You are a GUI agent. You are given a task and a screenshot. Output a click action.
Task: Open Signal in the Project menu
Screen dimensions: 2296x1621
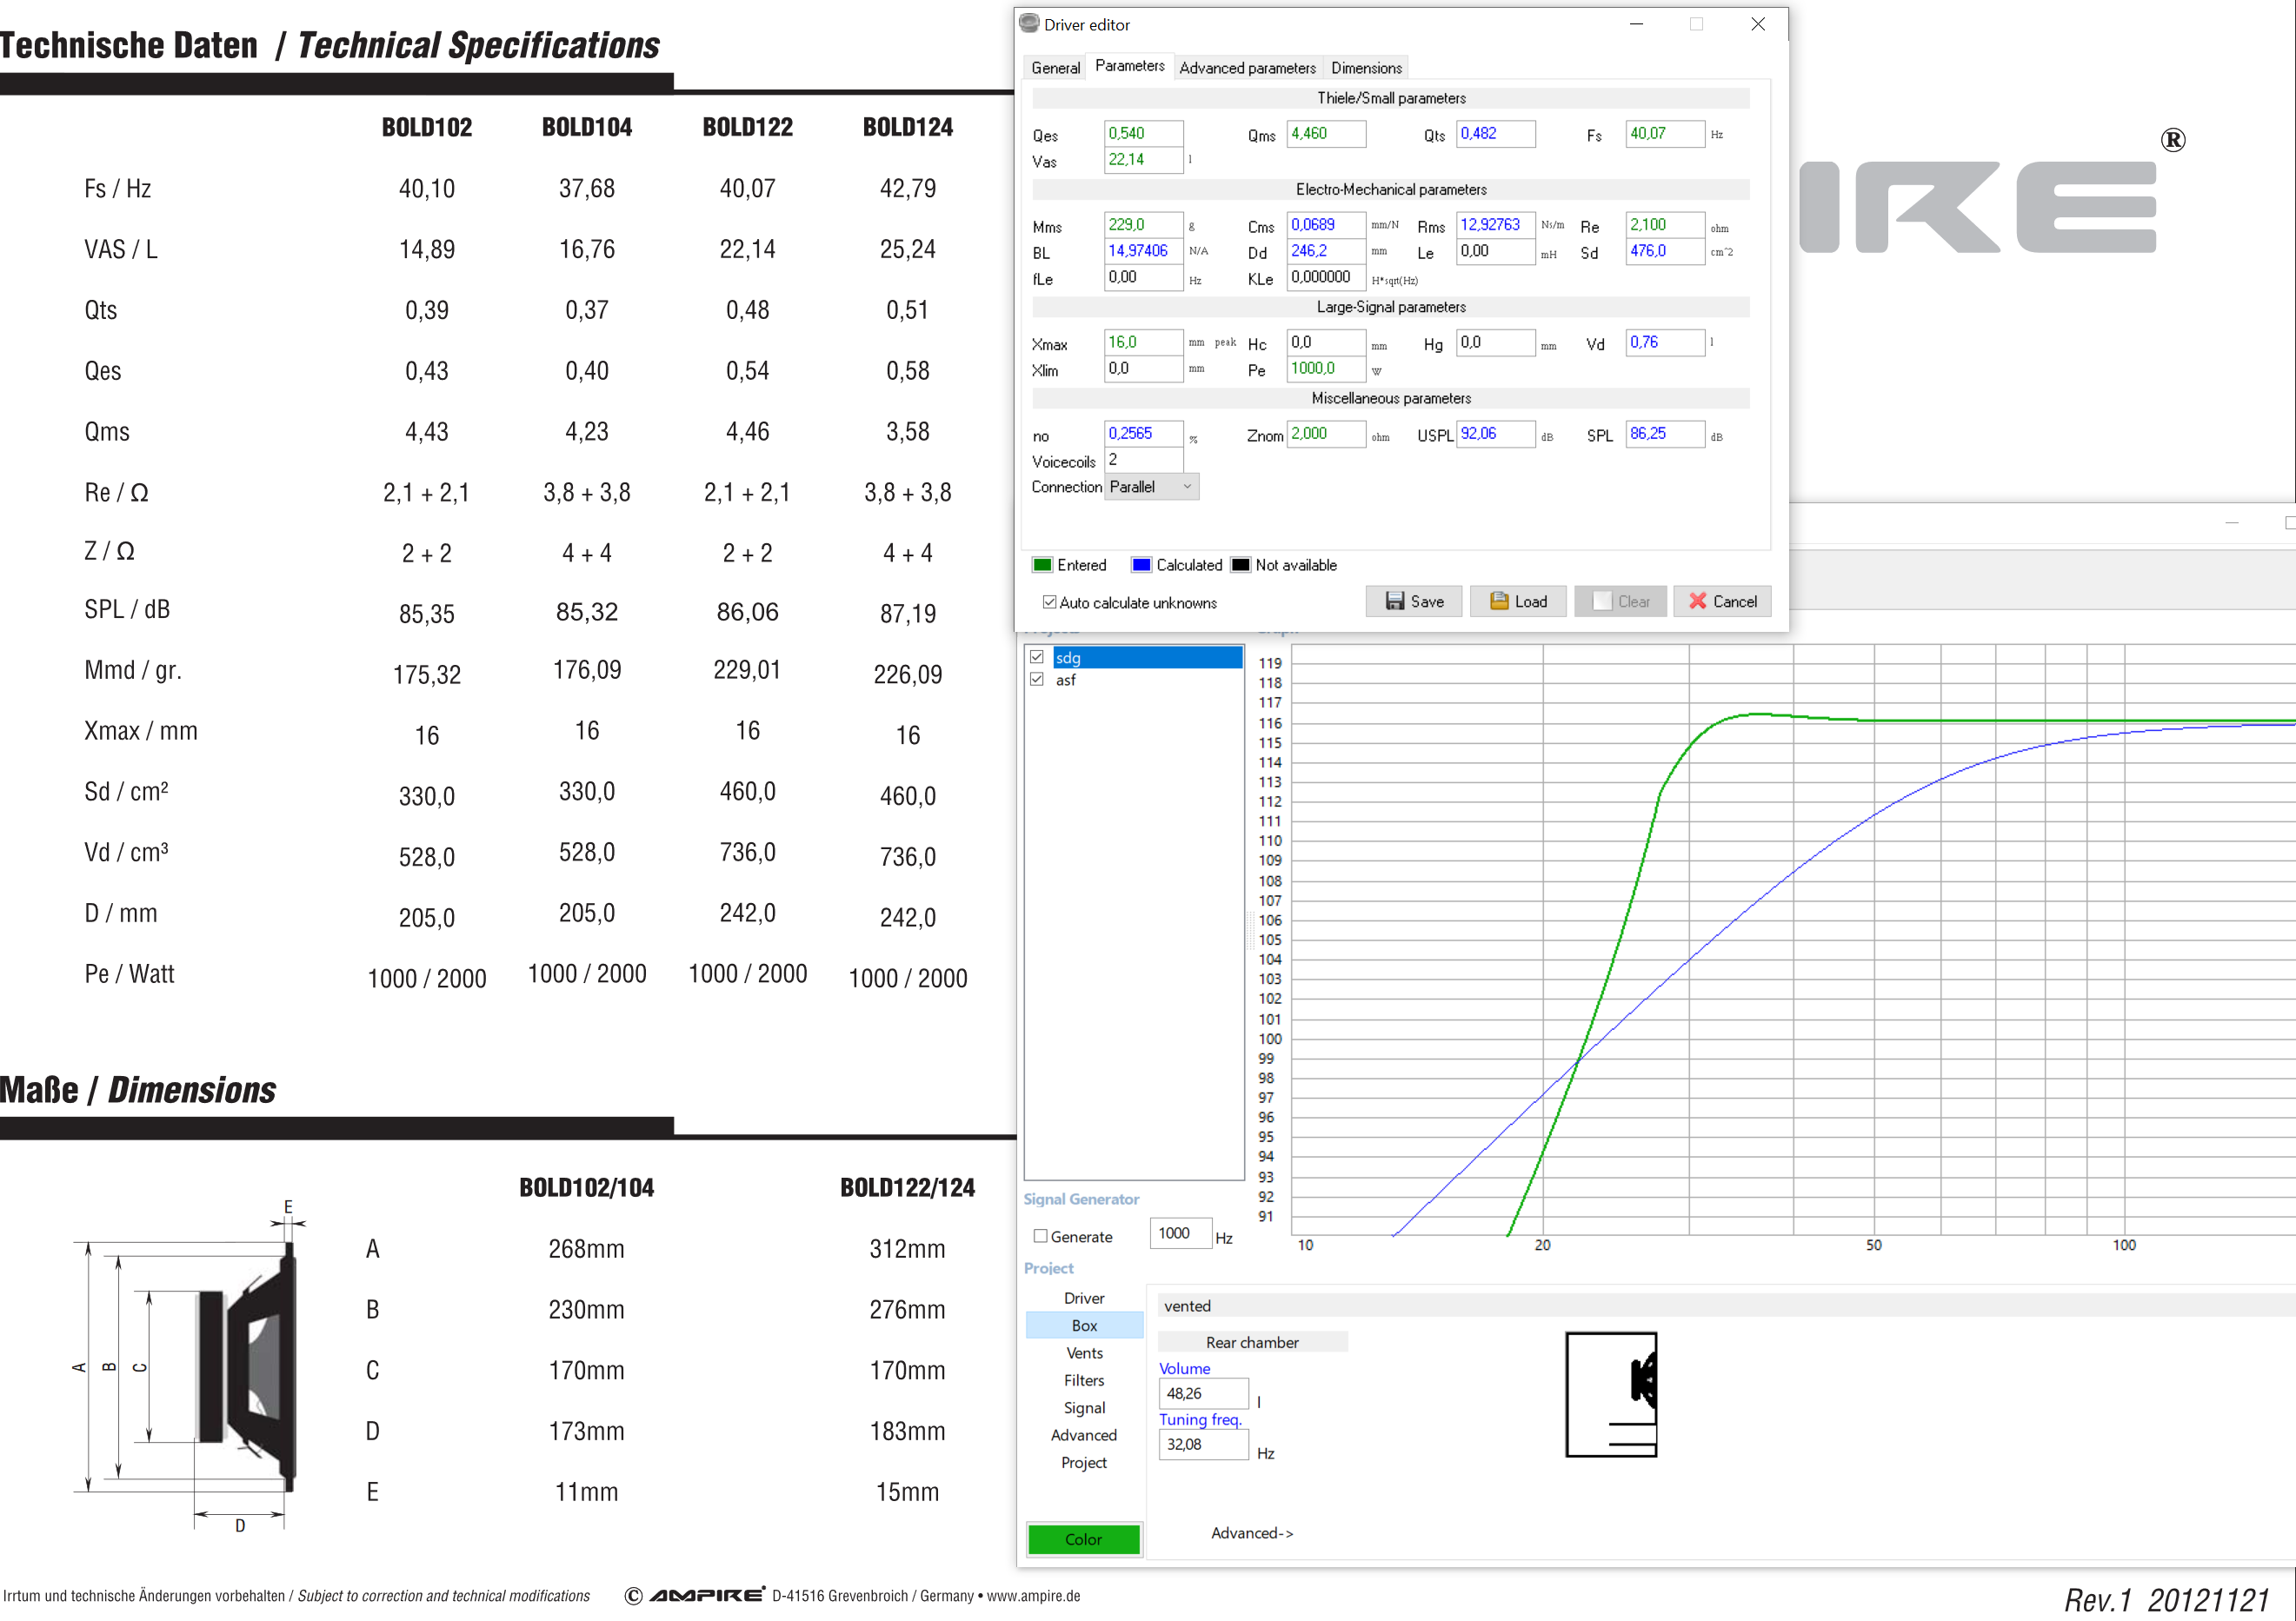[x=1084, y=1407]
